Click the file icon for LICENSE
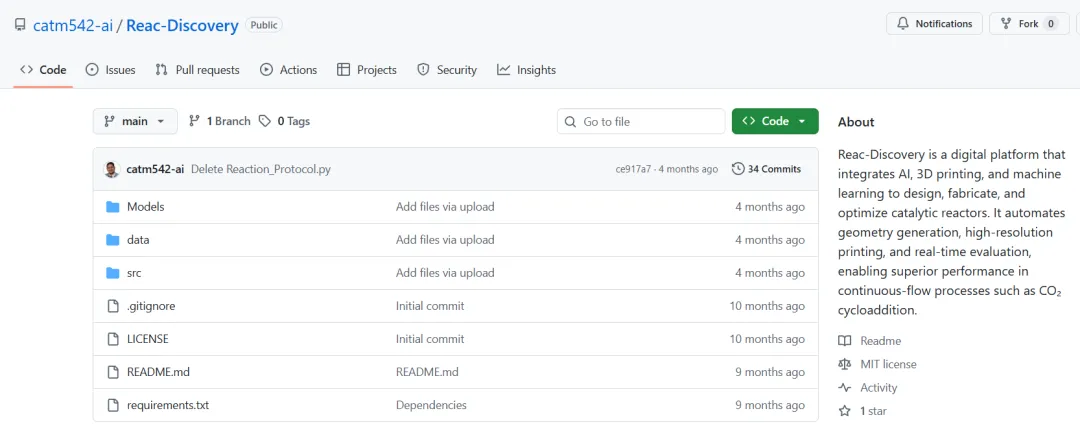Screen dimensions: 1080x424 (113, 339)
